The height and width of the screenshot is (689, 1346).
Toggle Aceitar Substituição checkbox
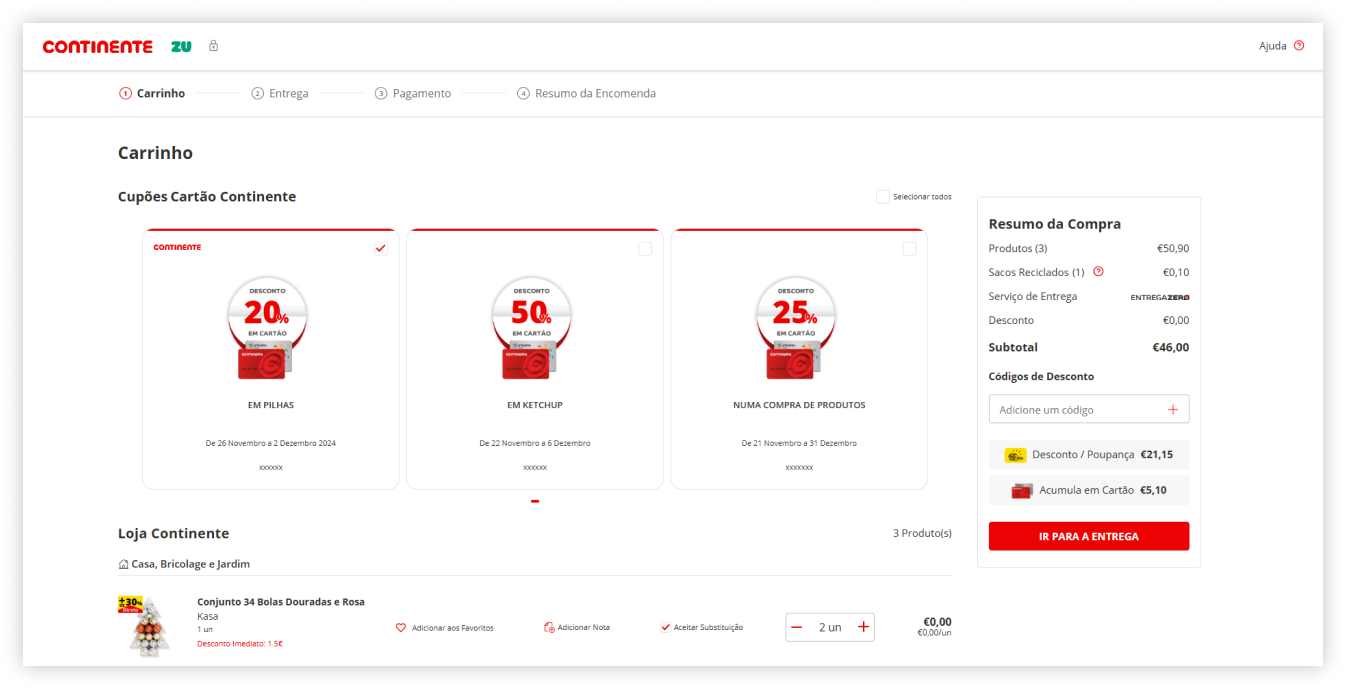(x=665, y=627)
